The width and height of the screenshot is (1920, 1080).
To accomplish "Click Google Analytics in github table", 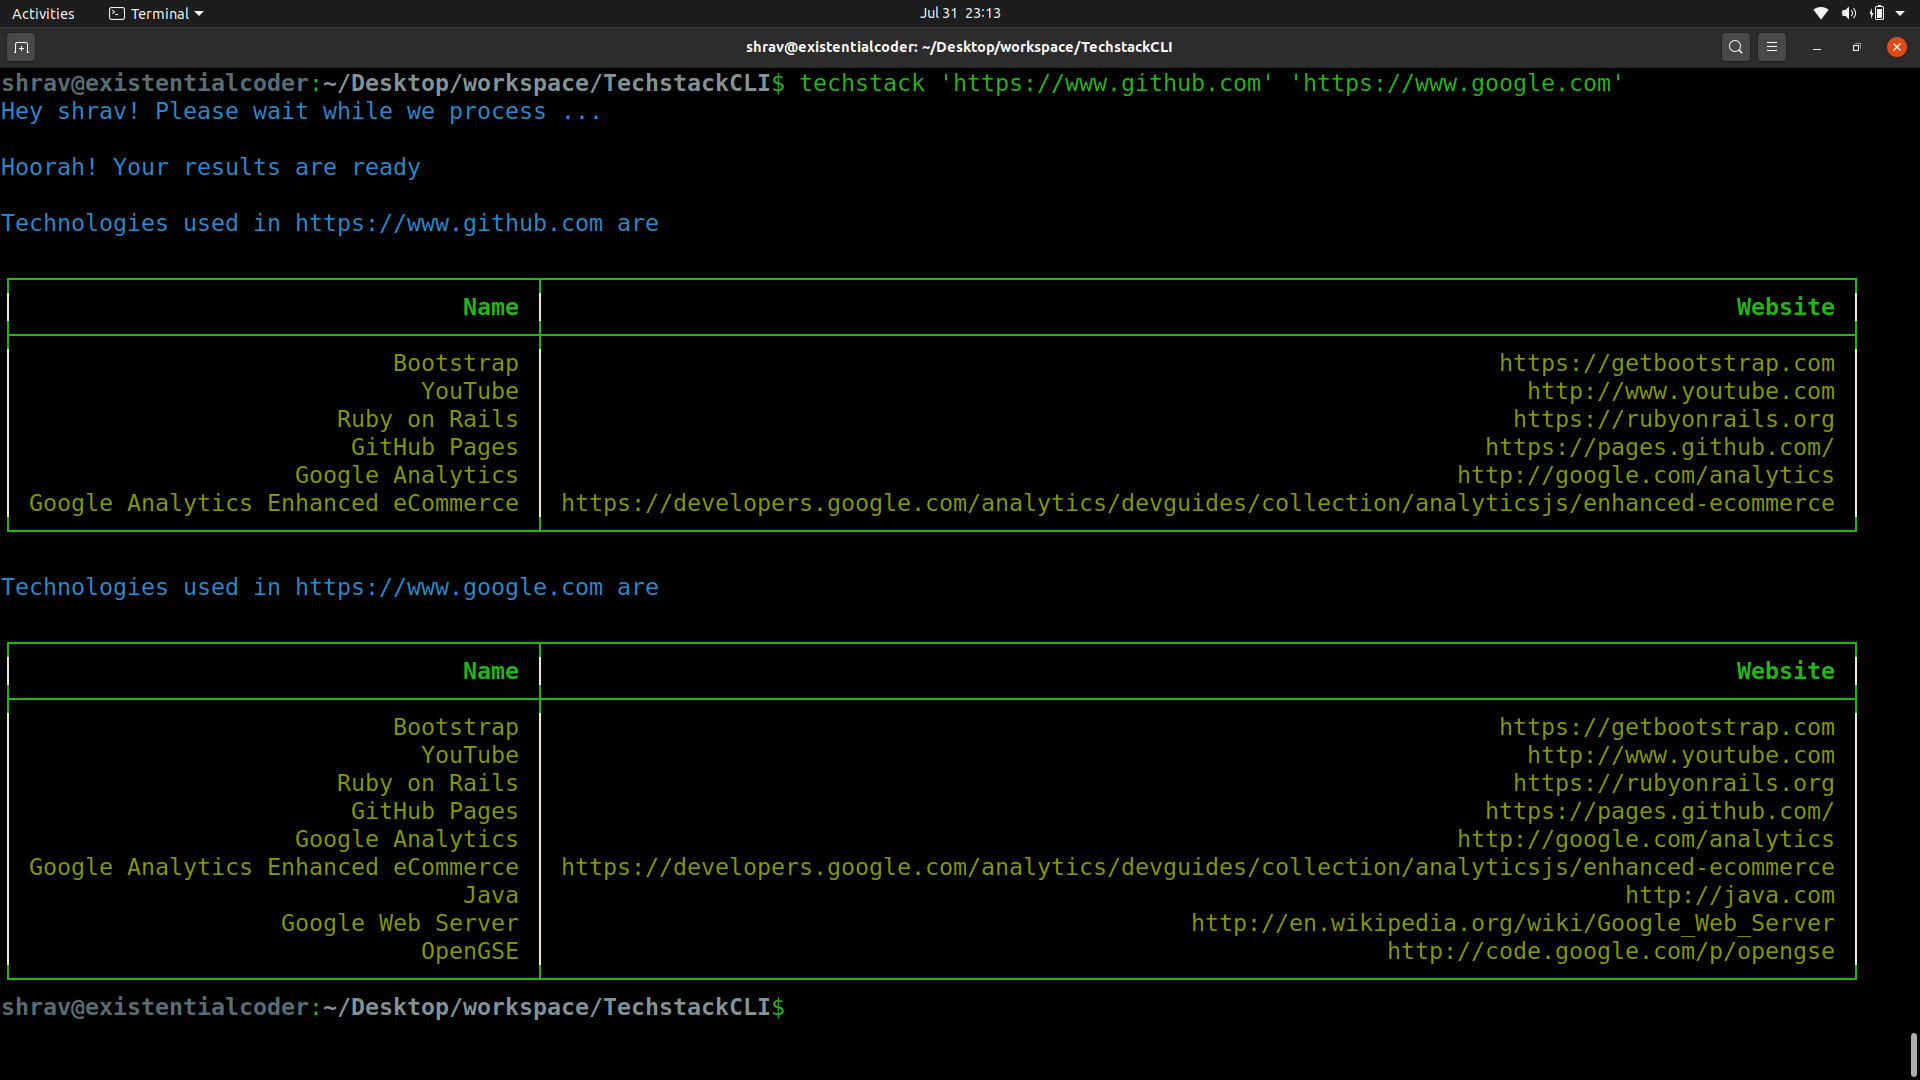I will point(407,476).
